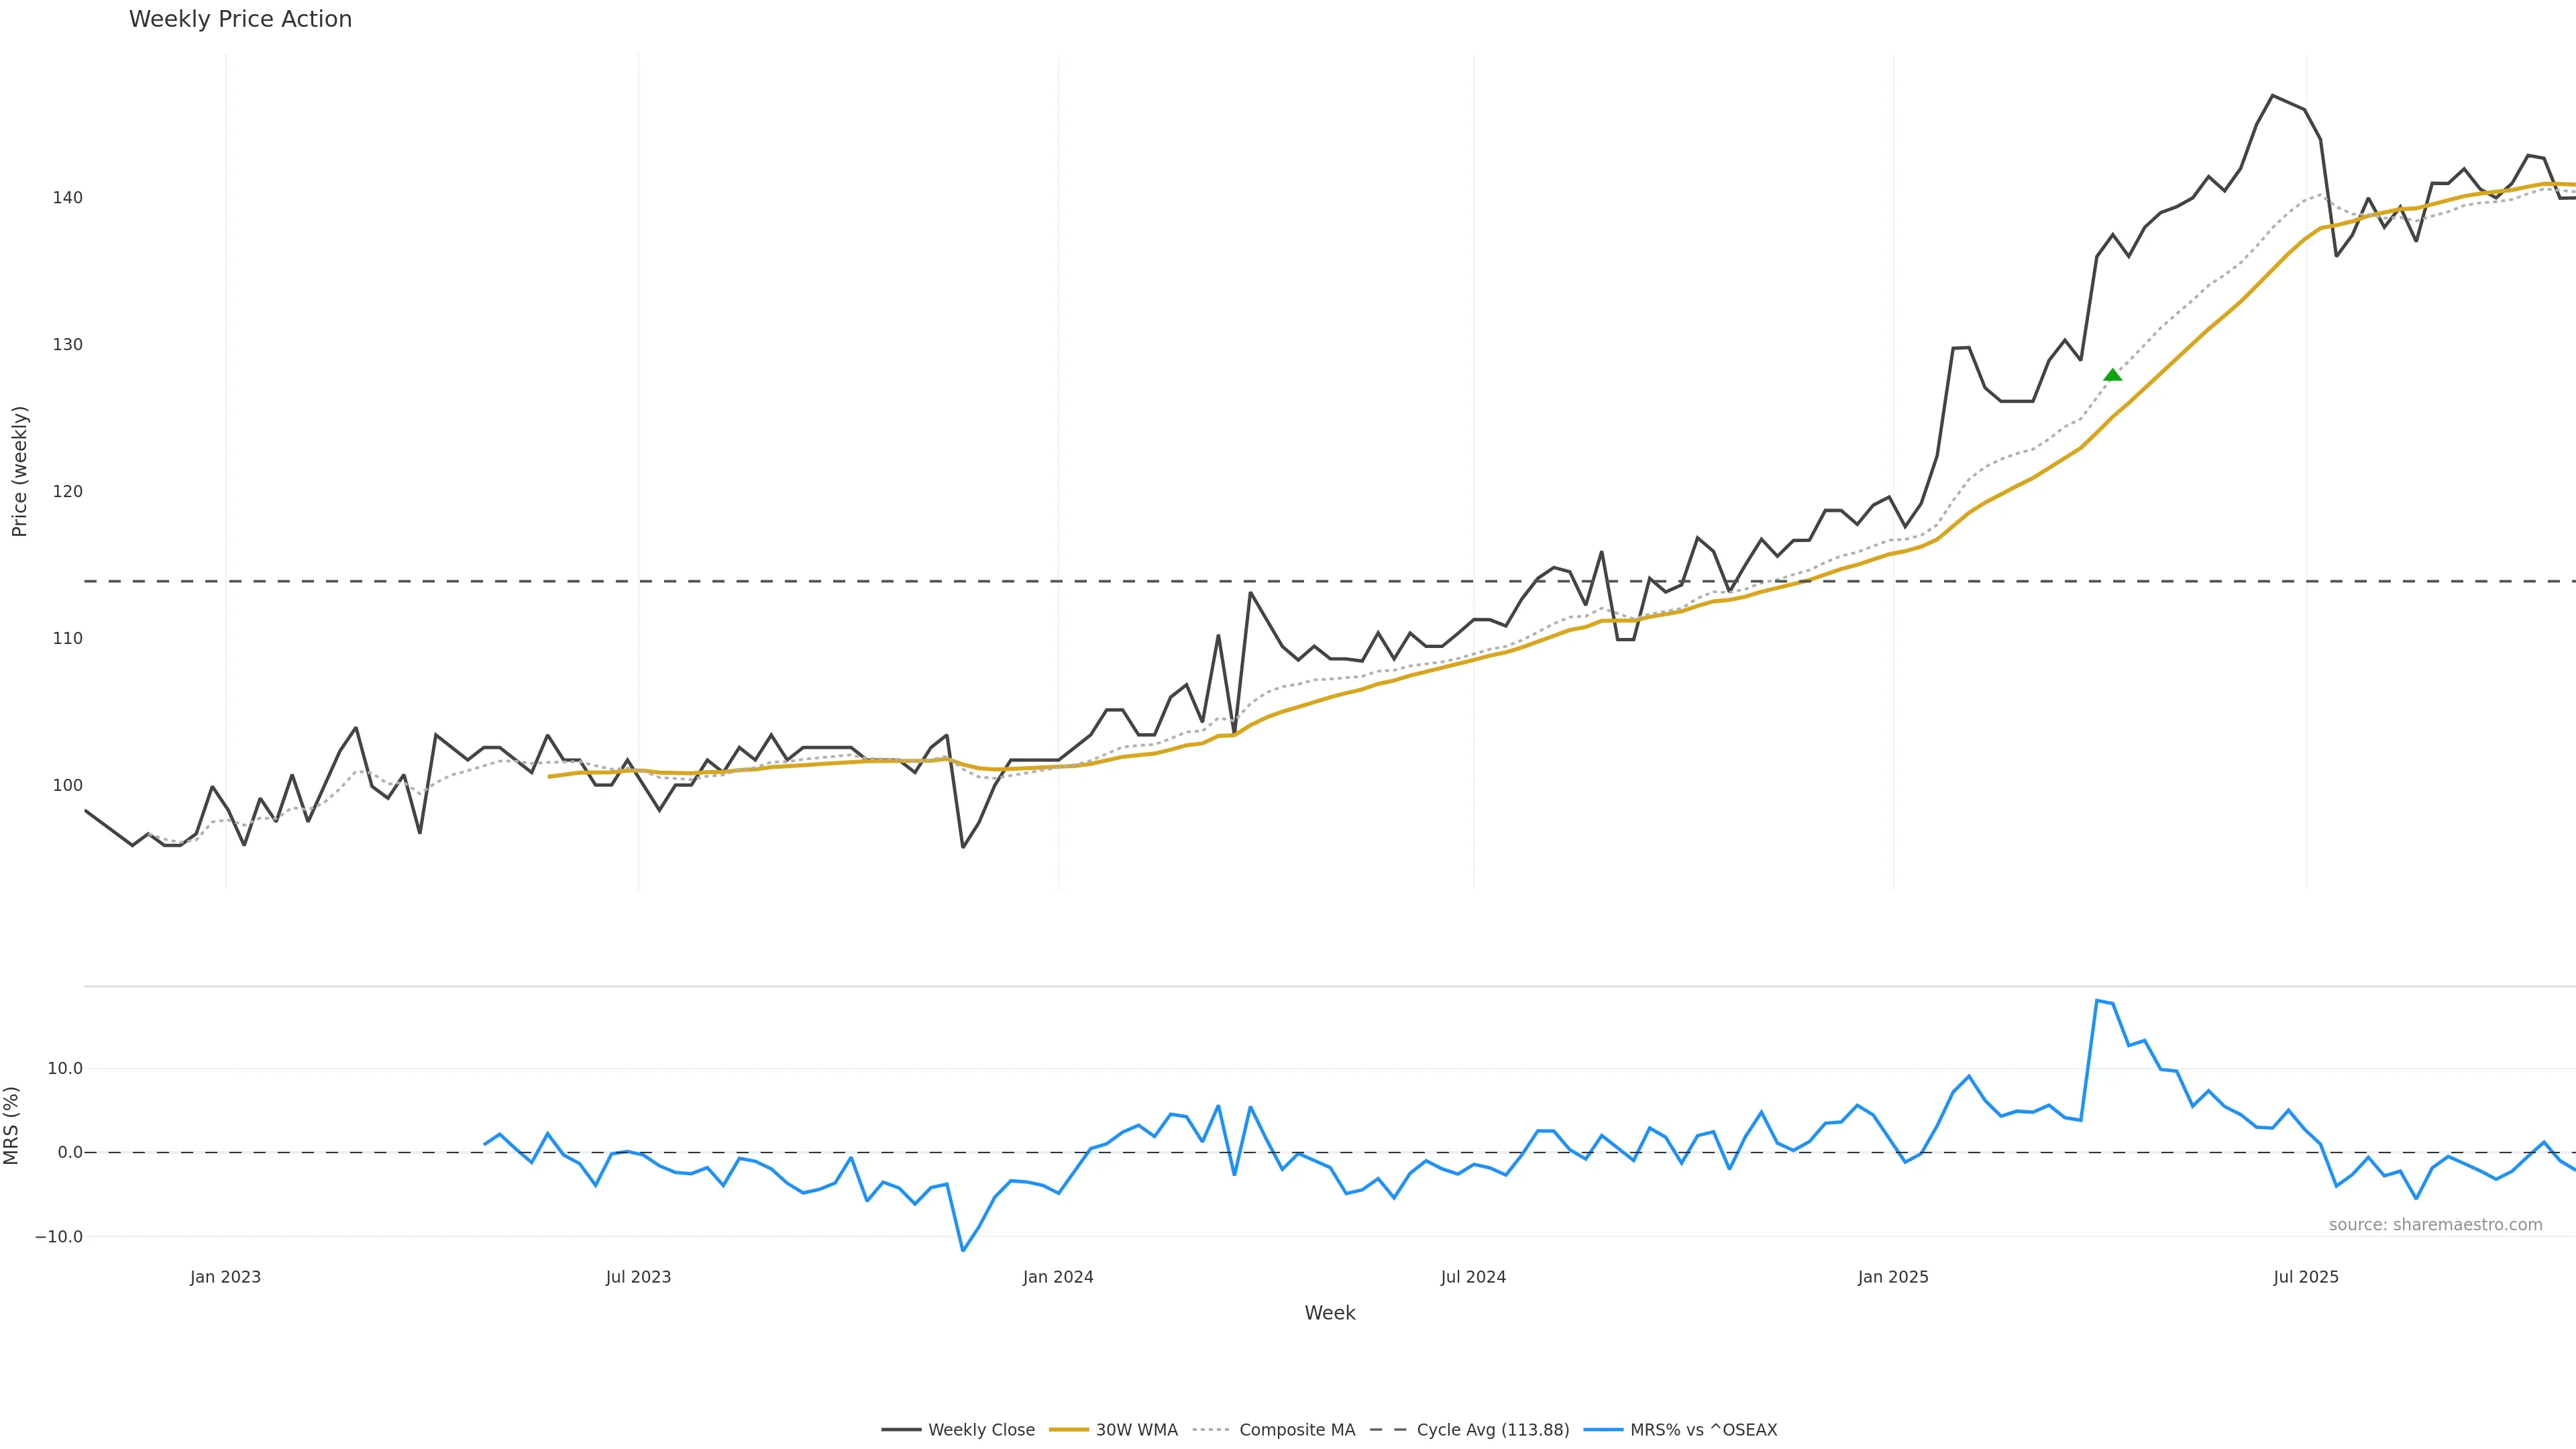Hide the MRS% vs ^OSEAX series label
This screenshot has height=1449, width=2576.
1703,1430
